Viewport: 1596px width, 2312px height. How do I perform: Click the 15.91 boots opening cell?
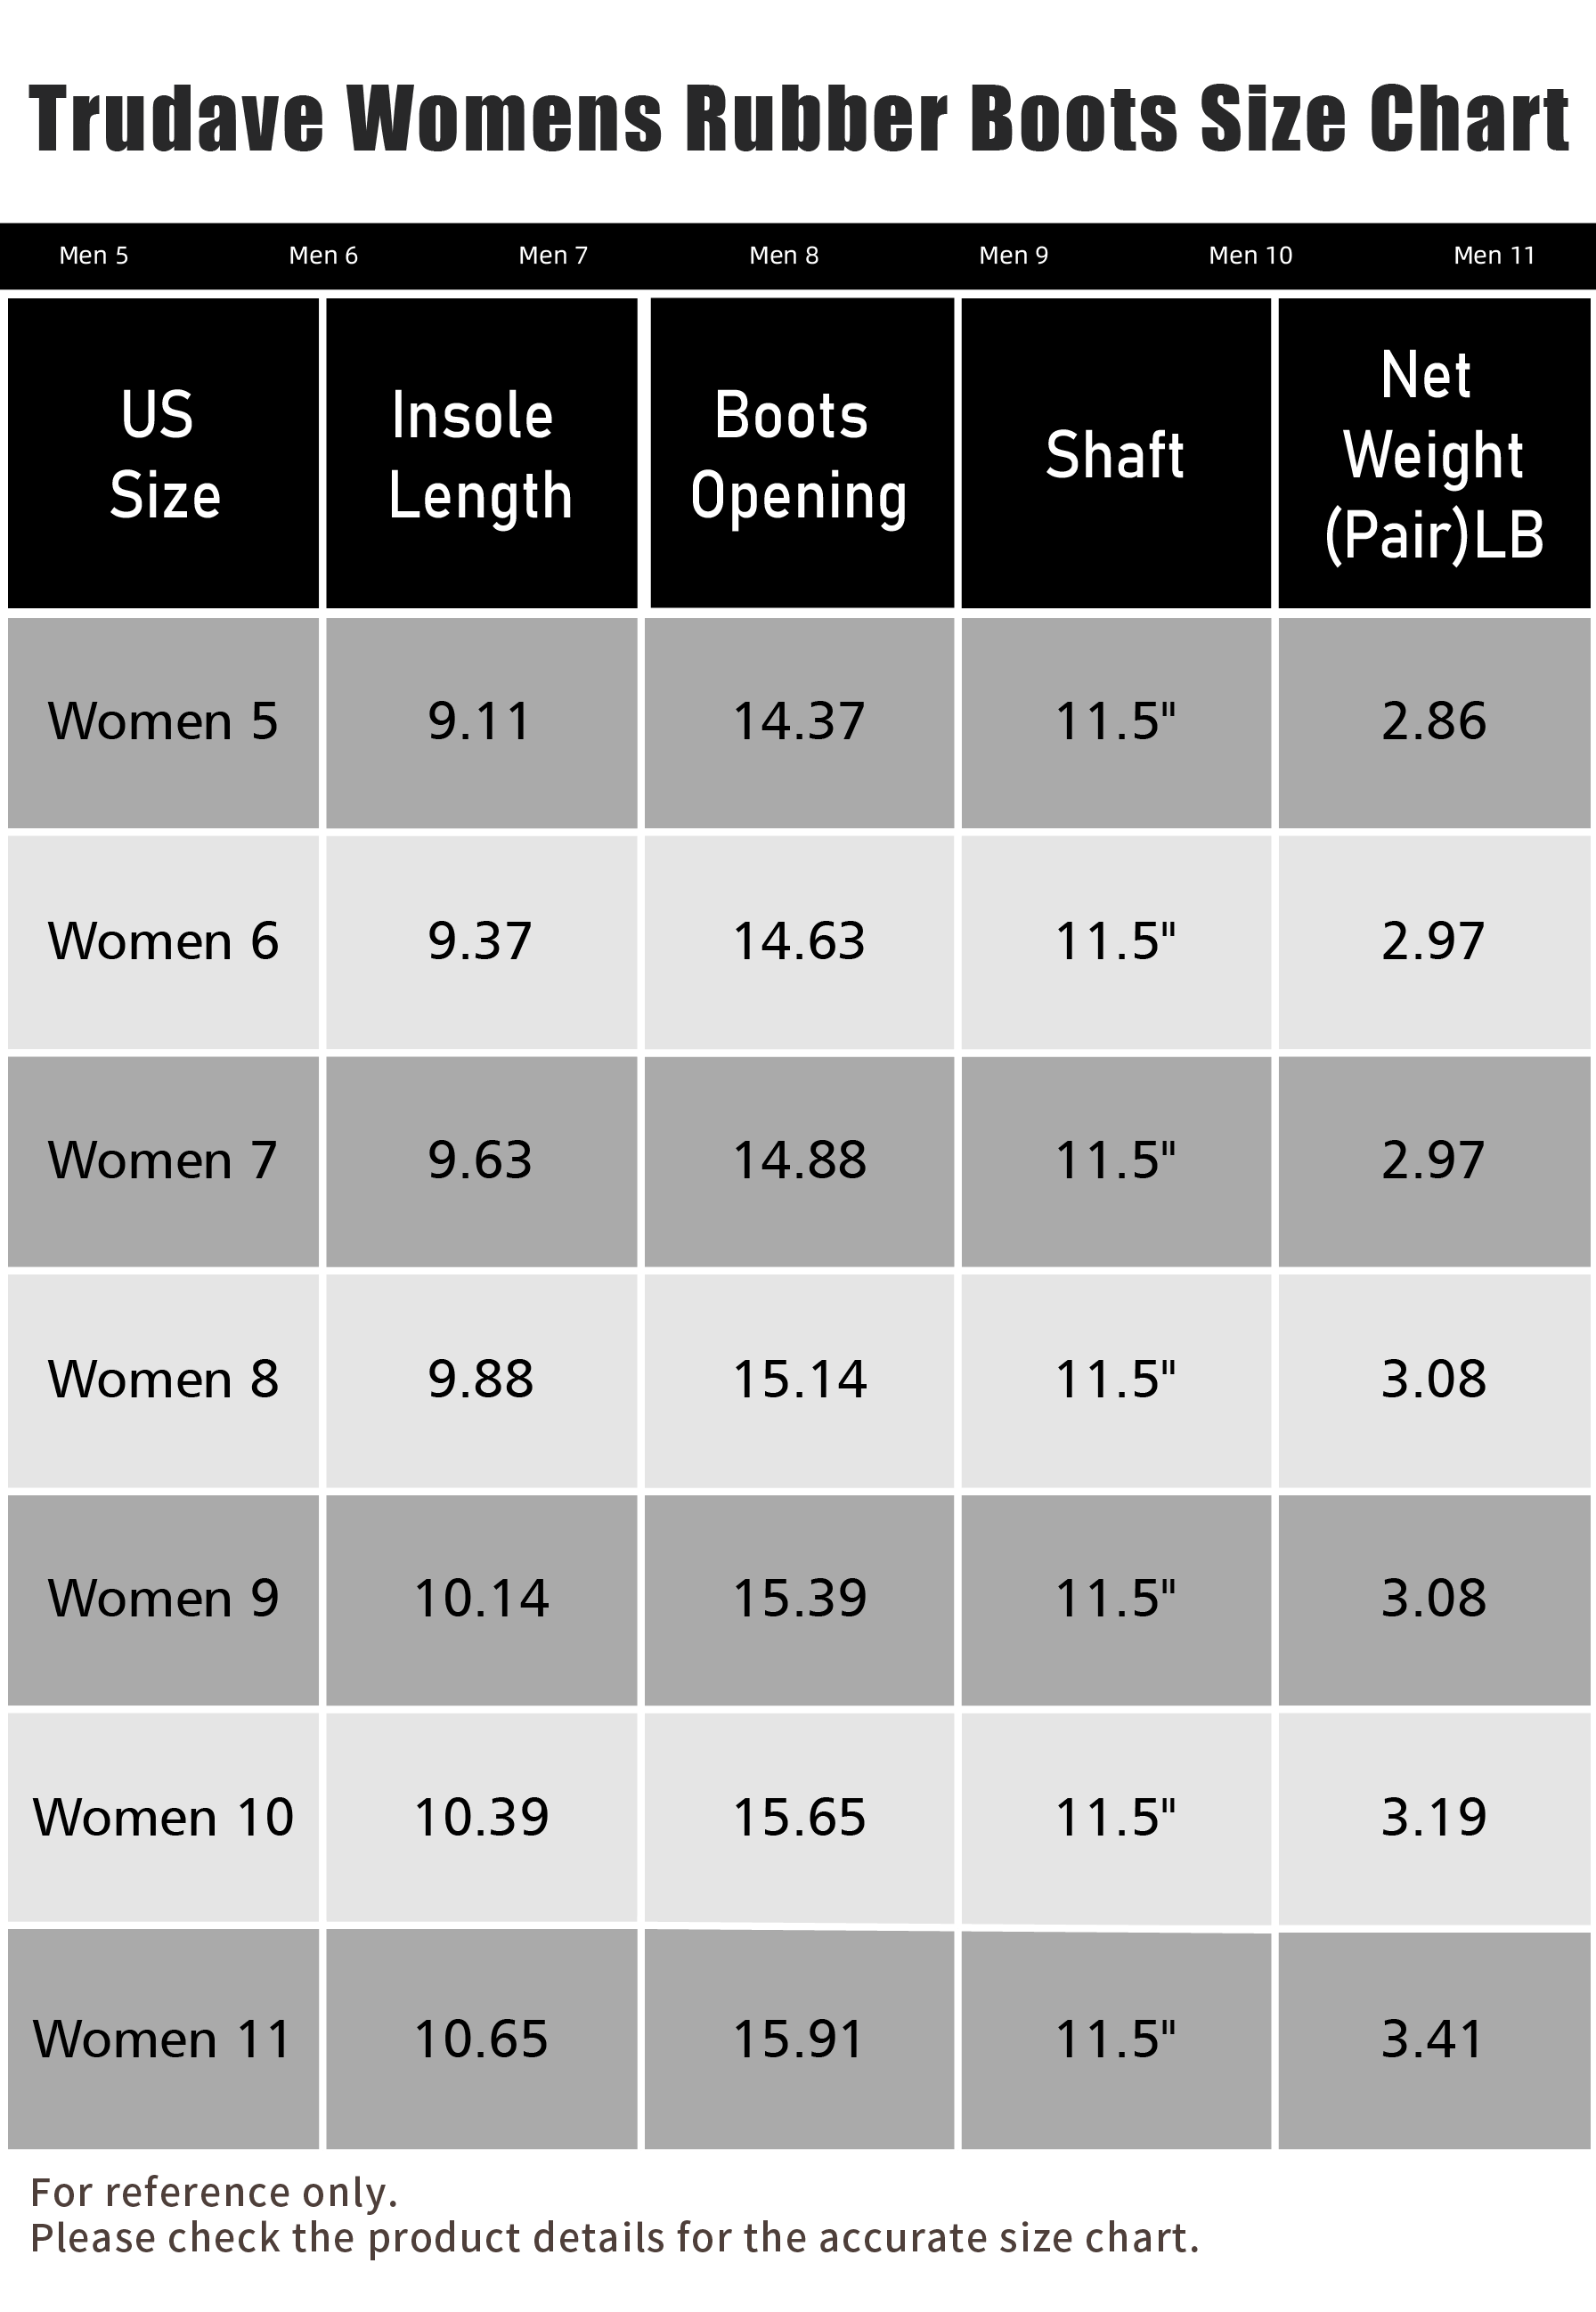click(x=799, y=2038)
